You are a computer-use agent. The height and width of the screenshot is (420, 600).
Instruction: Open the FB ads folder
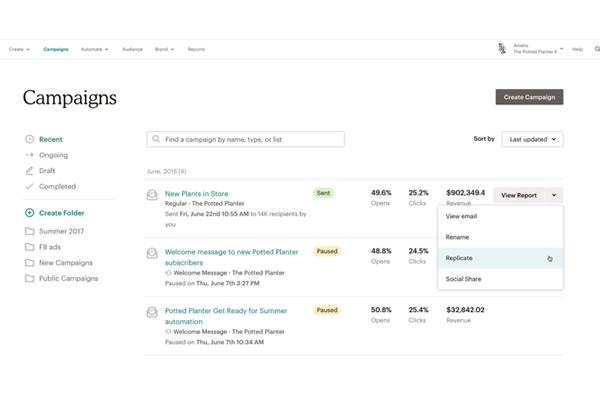(50, 247)
